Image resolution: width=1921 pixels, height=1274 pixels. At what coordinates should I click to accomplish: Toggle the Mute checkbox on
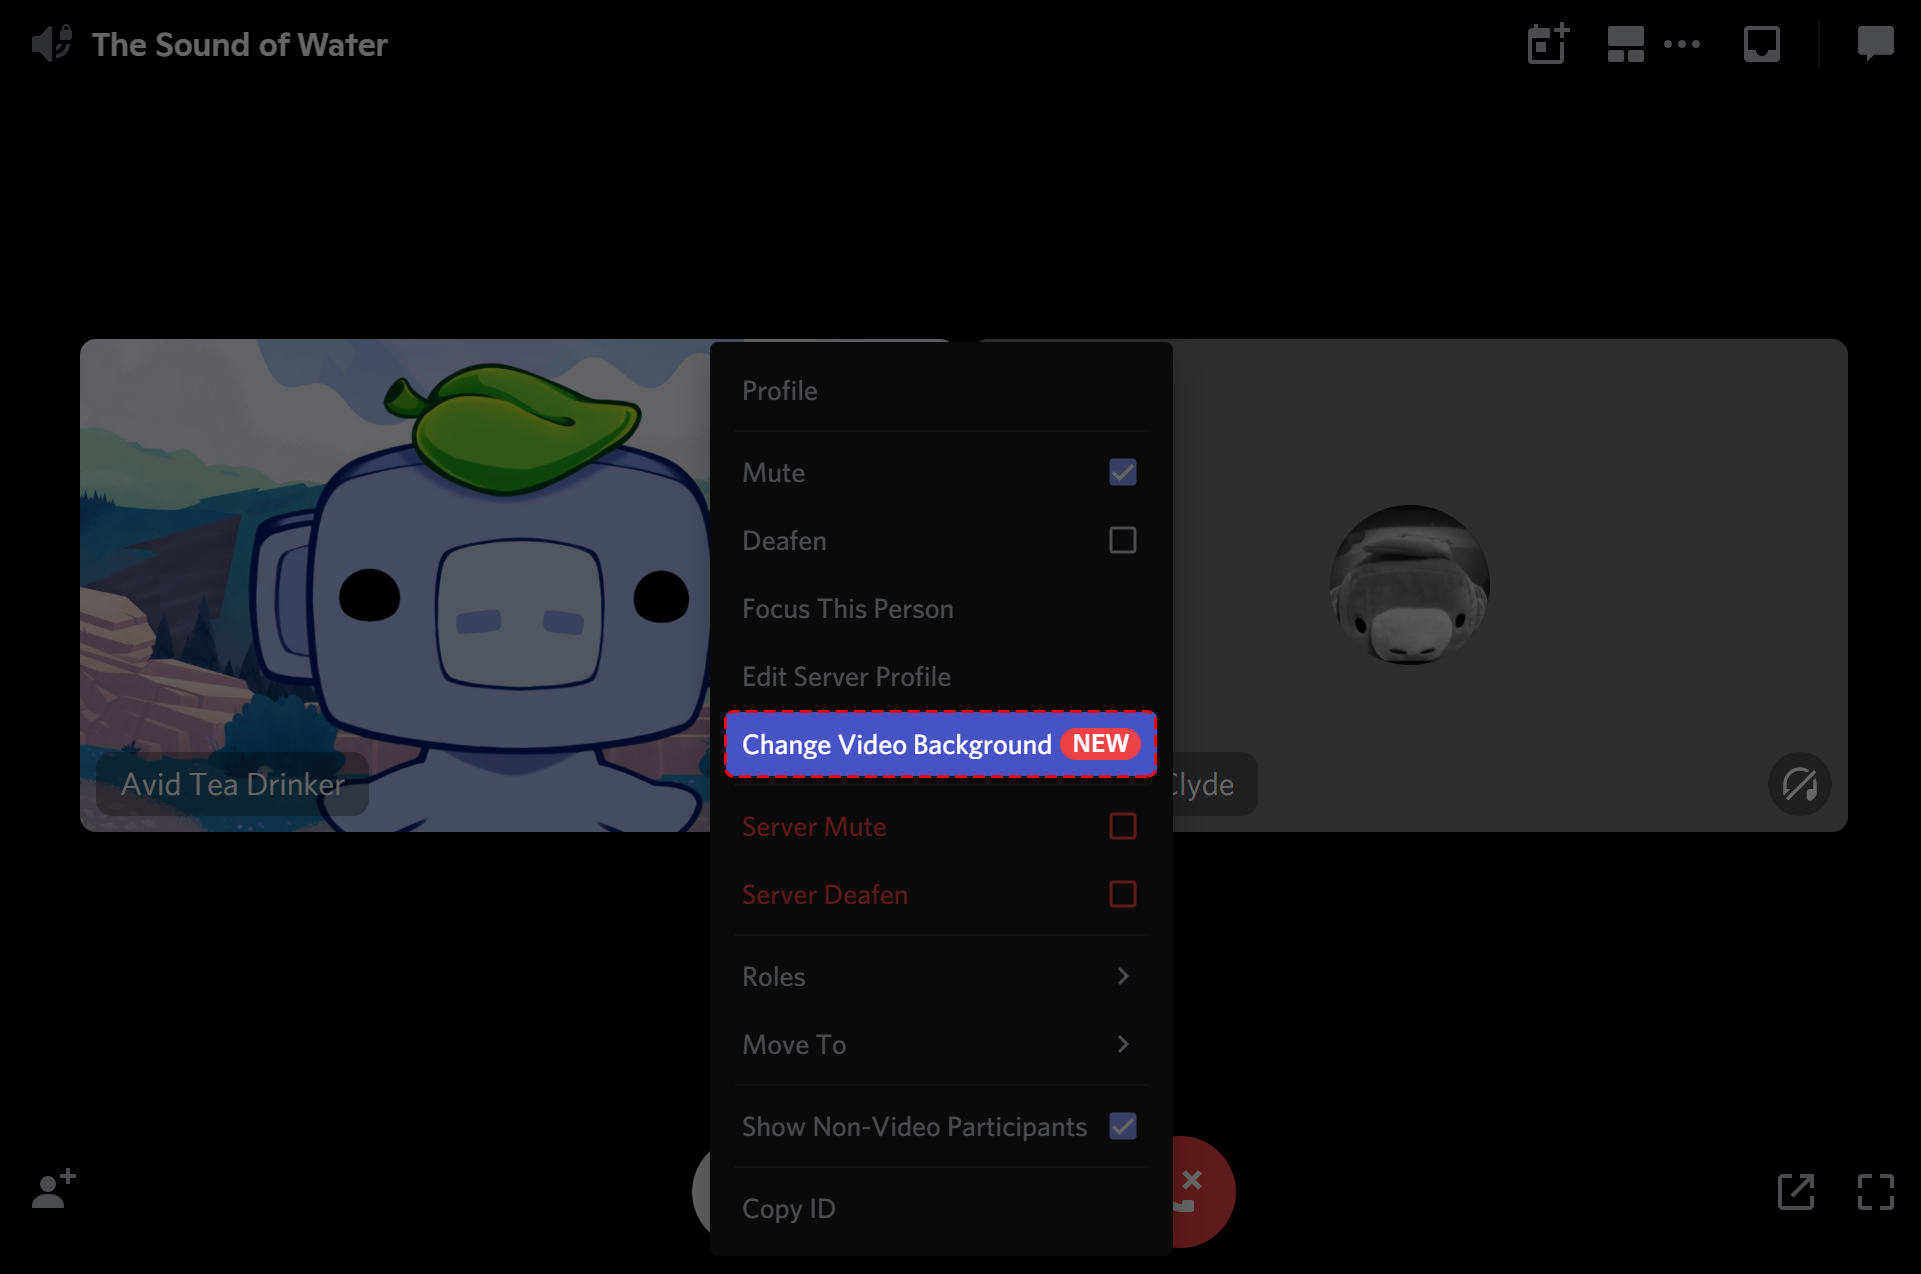[x=1122, y=472]
